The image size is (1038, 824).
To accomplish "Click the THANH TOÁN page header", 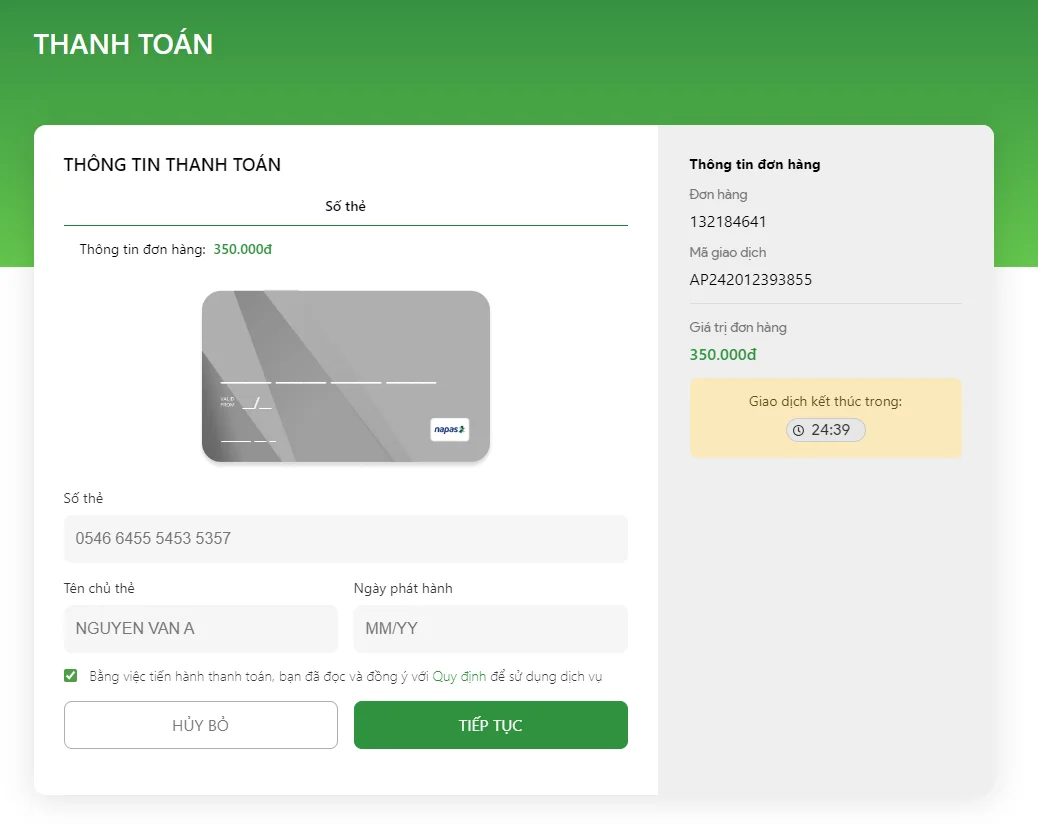I will [124, 44].
